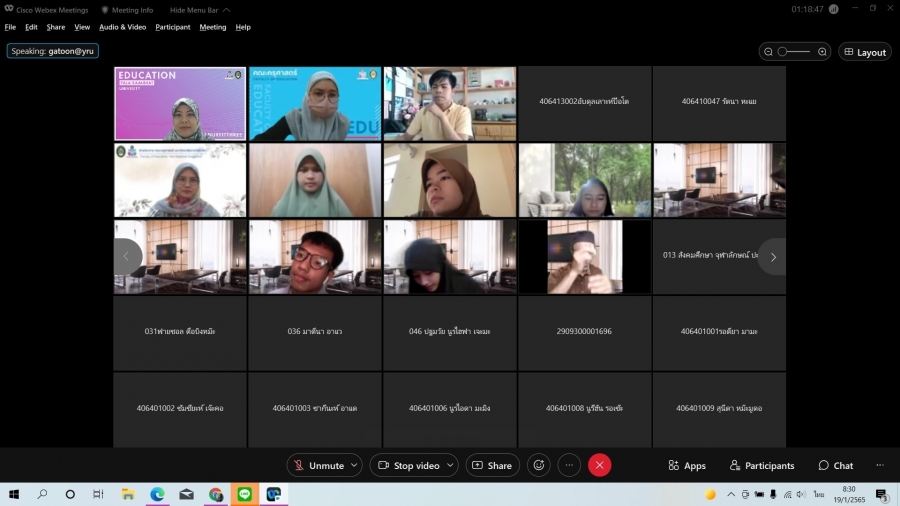This screenshot has height=506, width=900.
Task: Collapse the menu with Hide Menu Bar
Action: pos(200,10)
